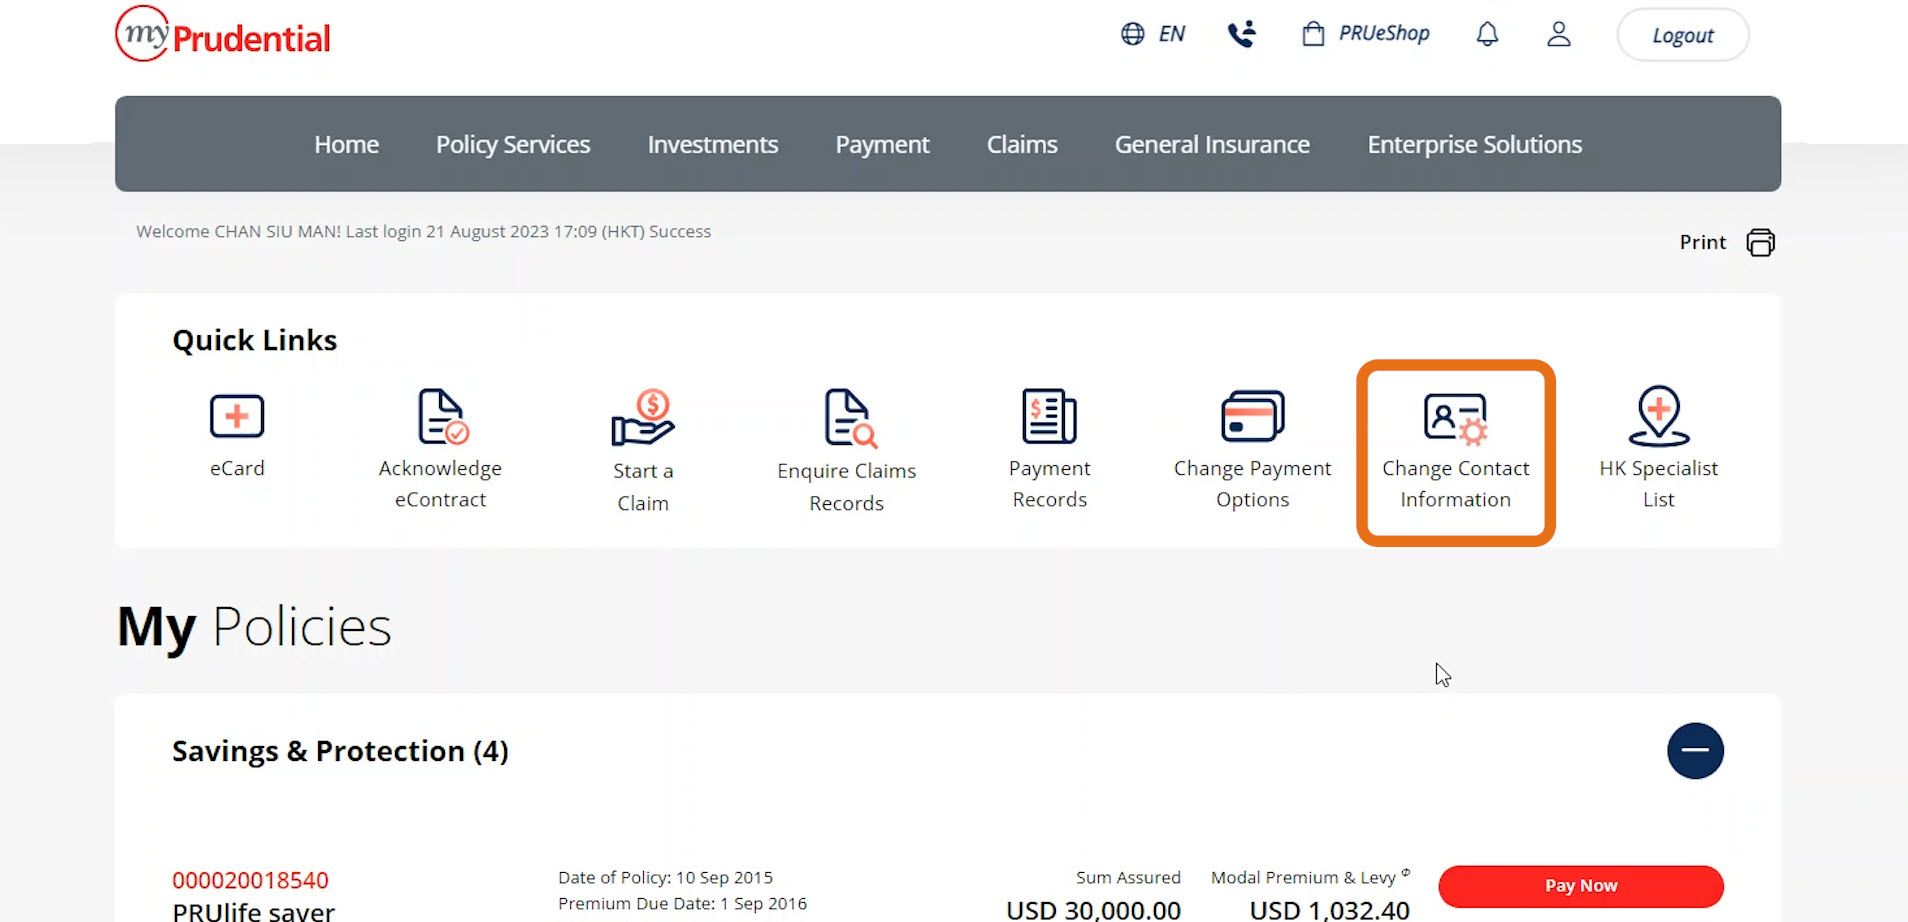Collapse the Savings & Protection section
Viewport: 1908px width, 922px height.
click(1695, 750)
